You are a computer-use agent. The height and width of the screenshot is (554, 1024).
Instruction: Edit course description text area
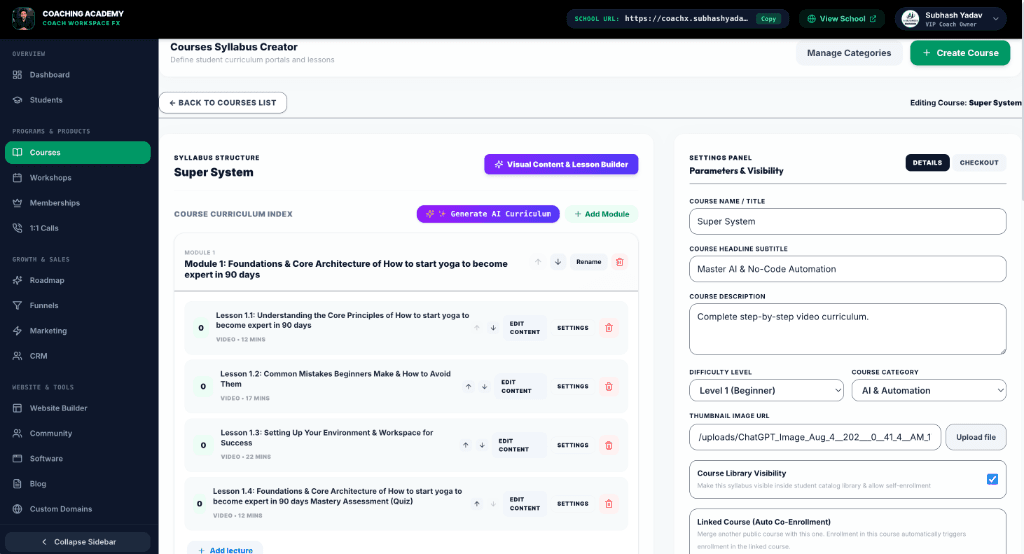point(847,329)
